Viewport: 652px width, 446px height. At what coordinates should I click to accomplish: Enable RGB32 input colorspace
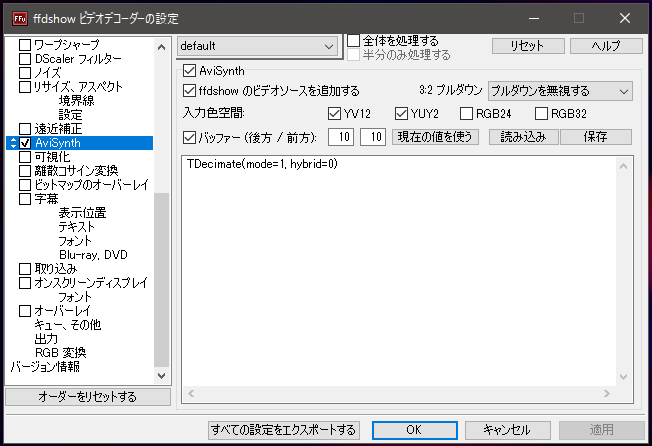[x=541, y=113]
